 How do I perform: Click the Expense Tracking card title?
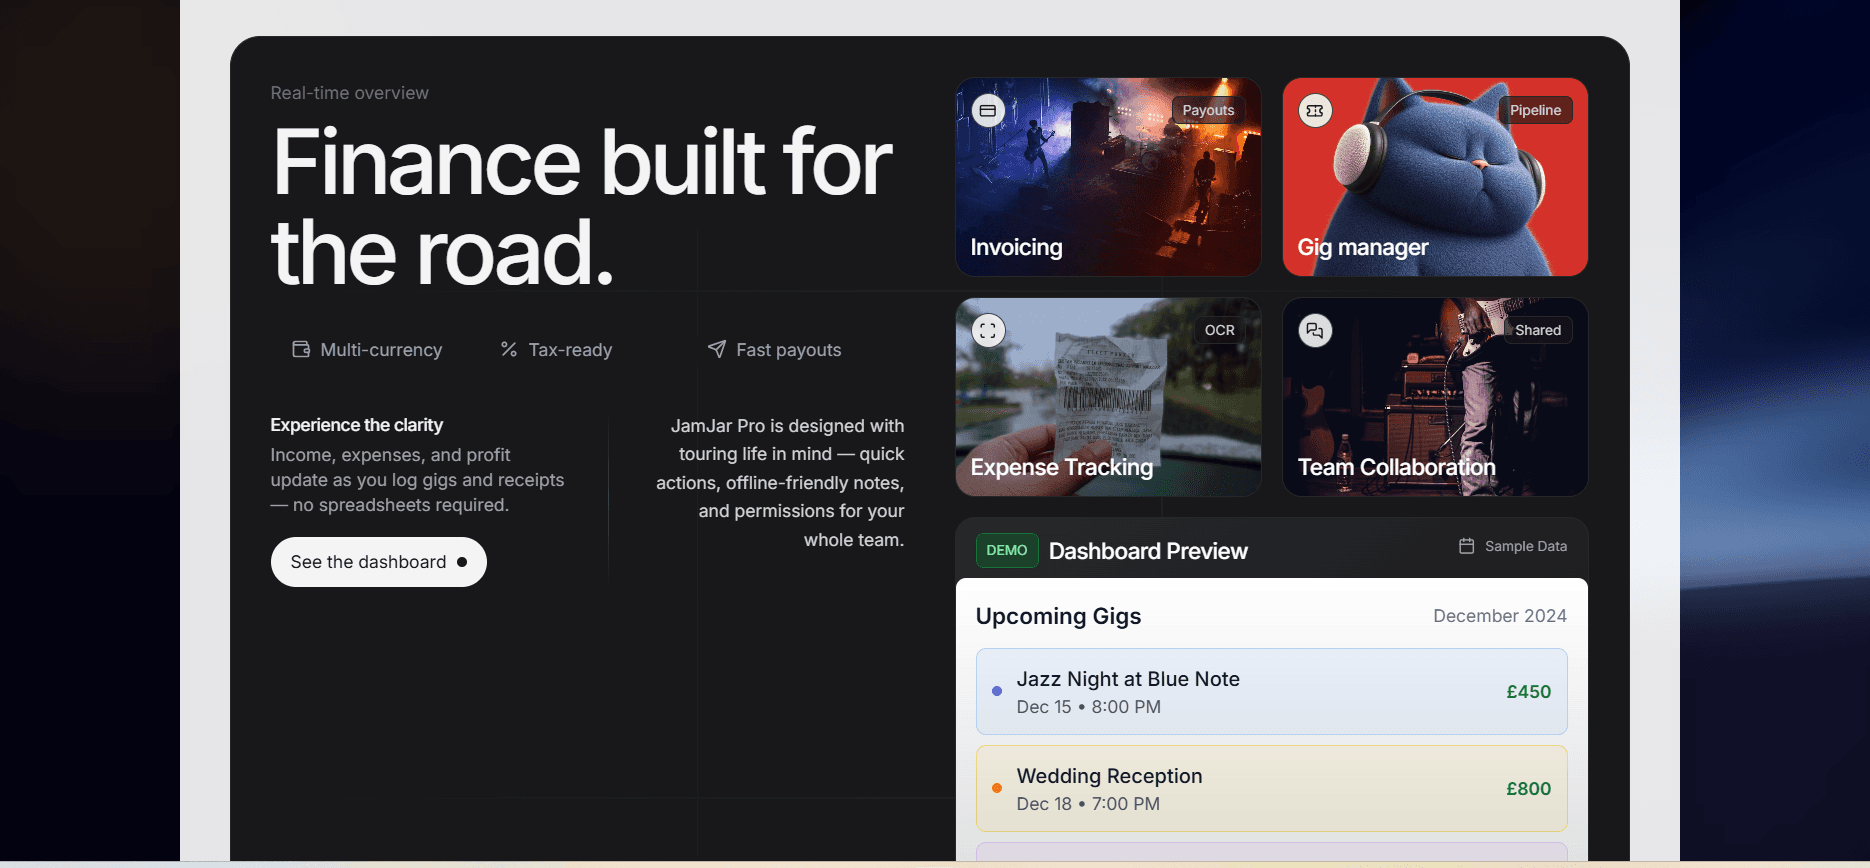(x=1061, y=468)
